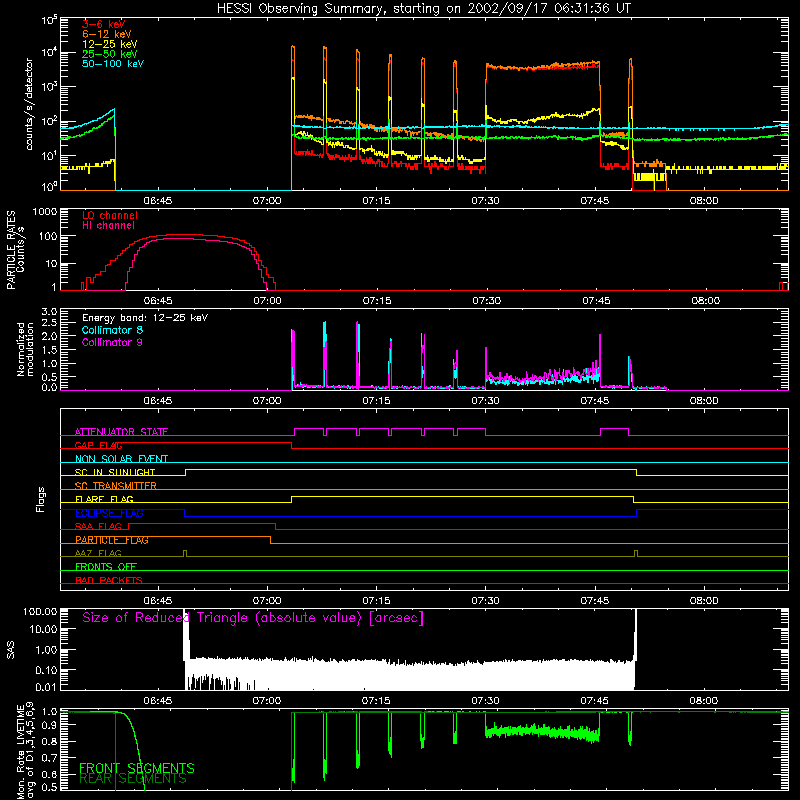
Task: Click the LO channel legend label
Action: [110, 215]
